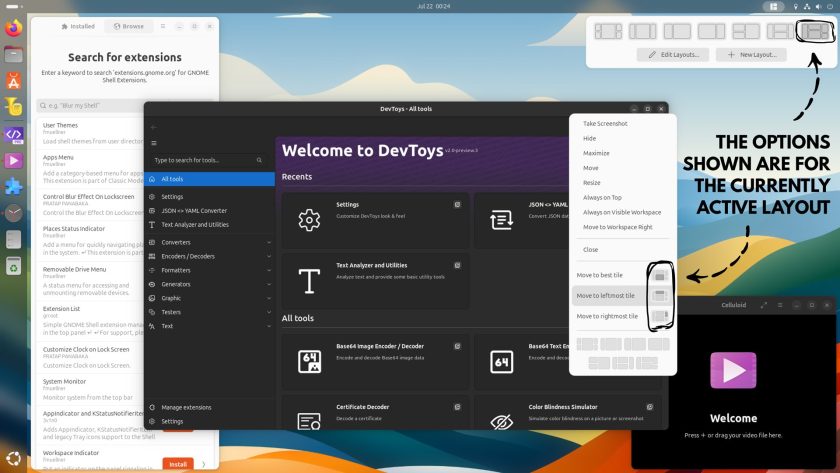The height and width of the screenshot is (473, 840).
Task: Open the clock showing Jul 22 00:24
Action: coord(433,6)
